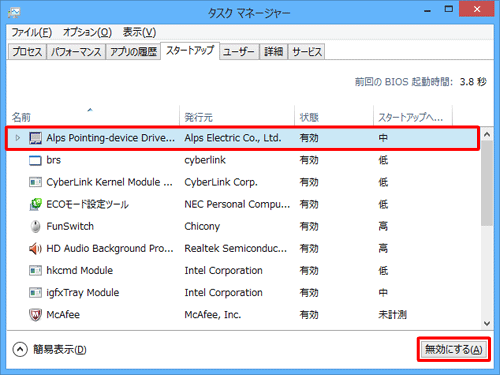This screenshot has height=375, width=500.
Task: Click the HD Audio Background speaker icon
Action: click(35, 248)
